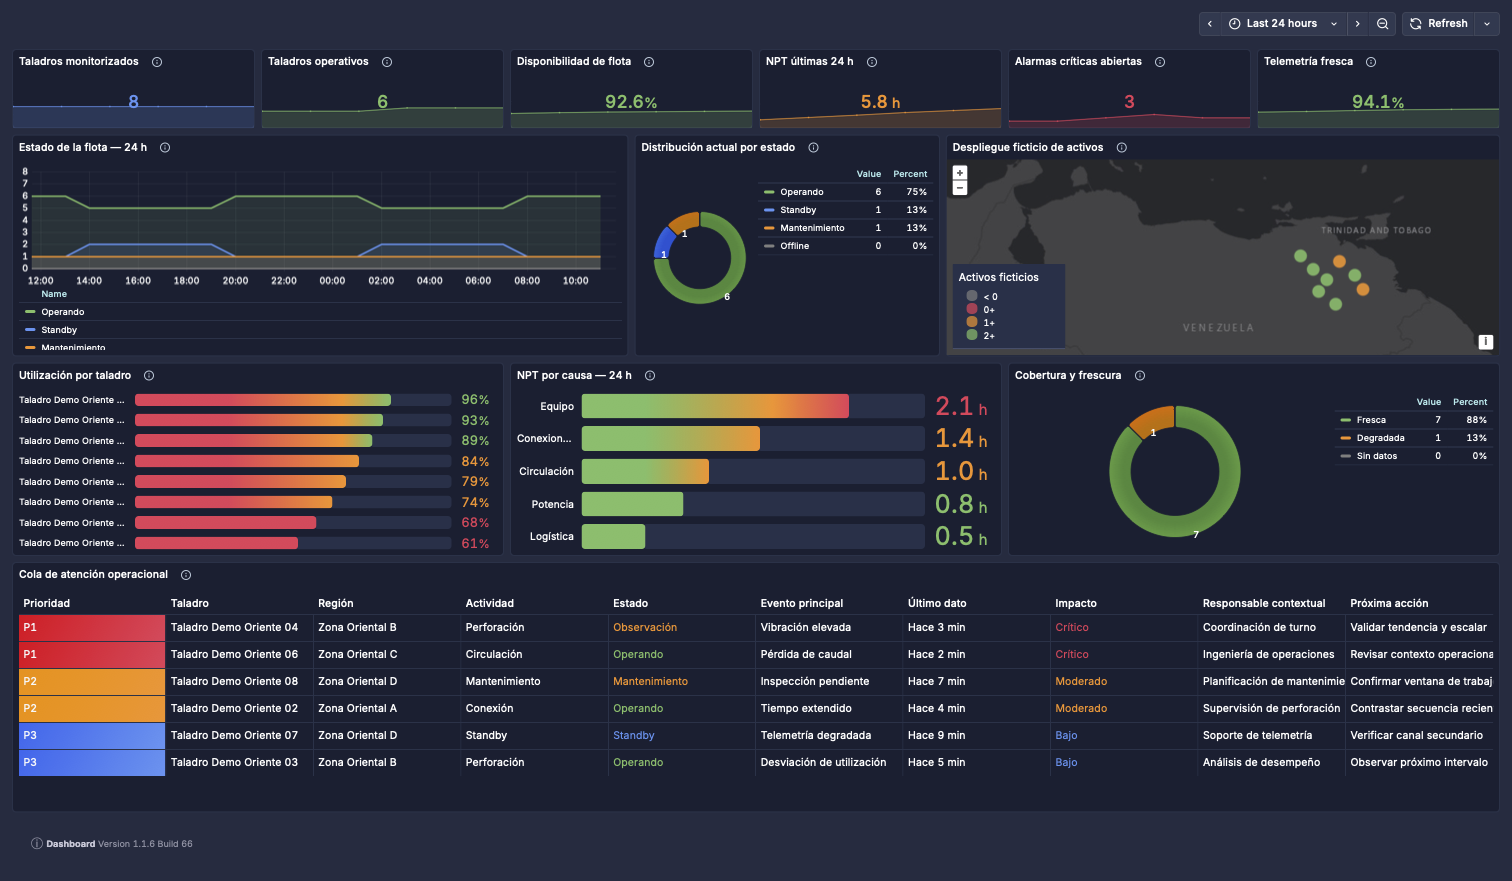Zoom in on the map
This screenshot has height=881, width=1512.
pos(960,173)
